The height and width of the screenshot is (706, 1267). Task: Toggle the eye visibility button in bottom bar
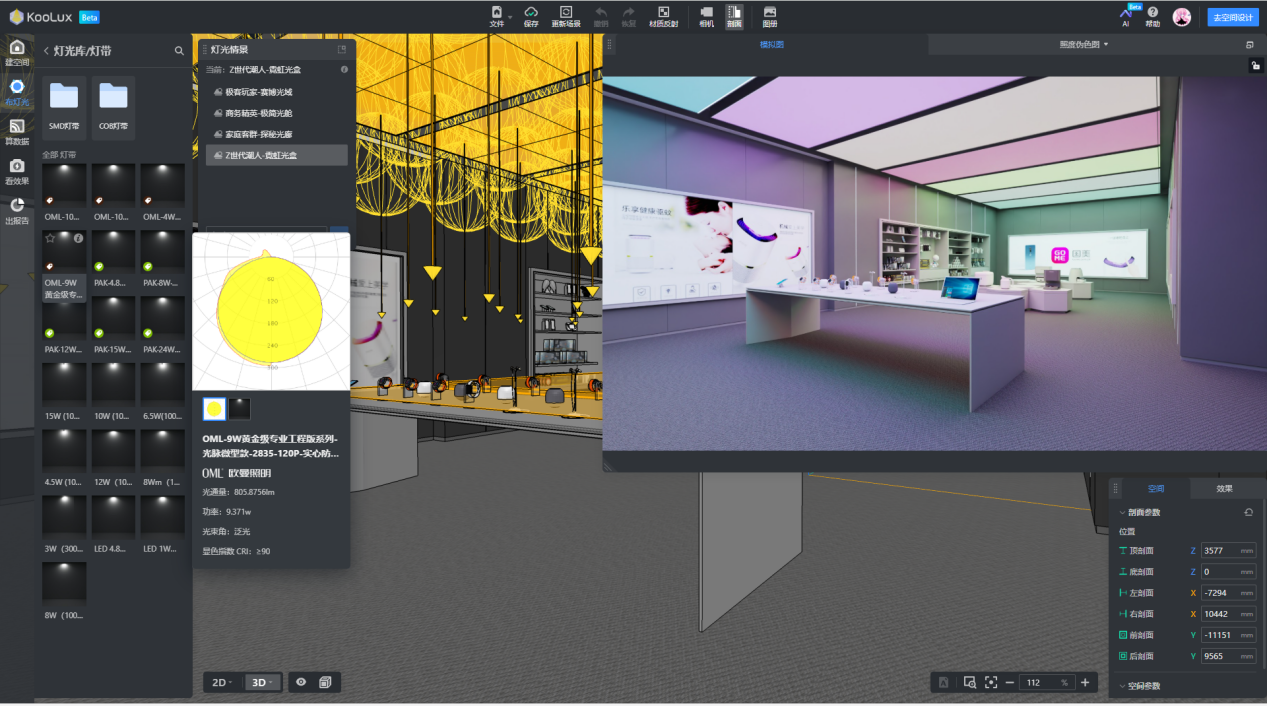point(301,682)
